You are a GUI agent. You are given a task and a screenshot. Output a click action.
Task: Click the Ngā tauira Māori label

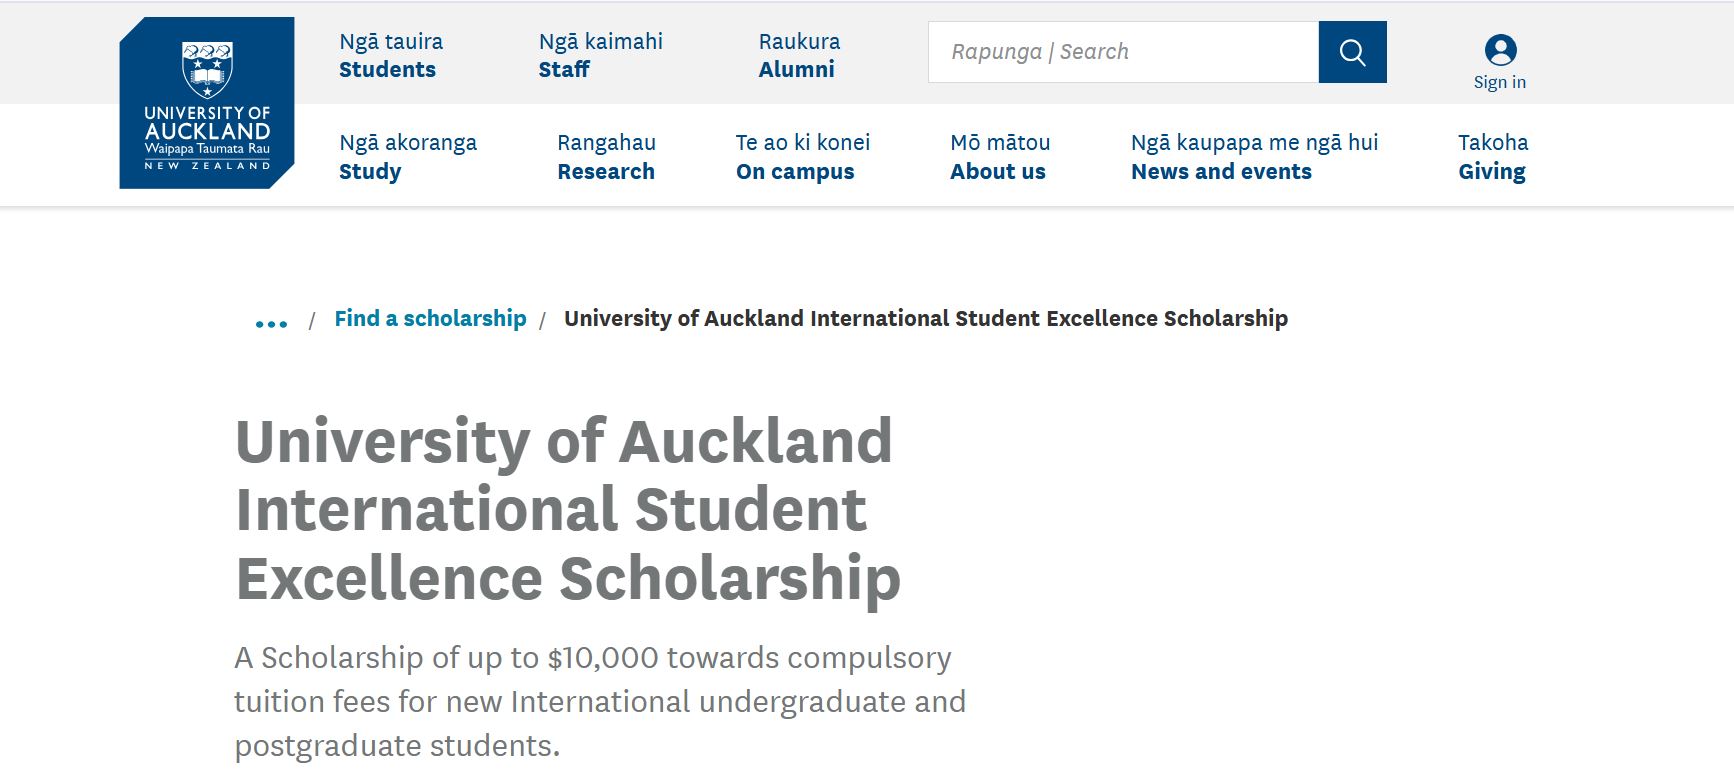391,41
